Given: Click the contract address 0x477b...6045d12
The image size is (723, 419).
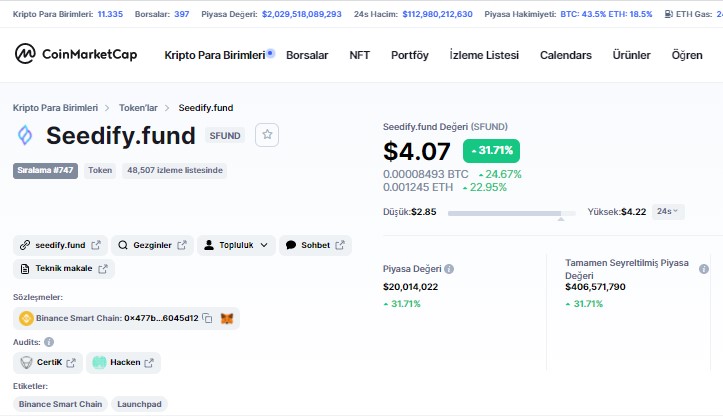Looking at the screenshot, I should point(161,318).
